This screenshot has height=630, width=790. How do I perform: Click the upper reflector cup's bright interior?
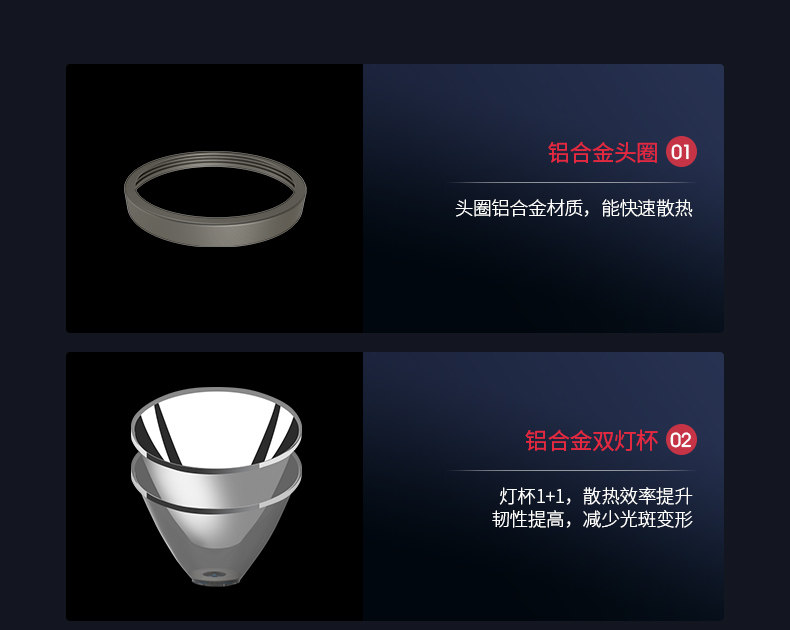click(x=217, y=423)
